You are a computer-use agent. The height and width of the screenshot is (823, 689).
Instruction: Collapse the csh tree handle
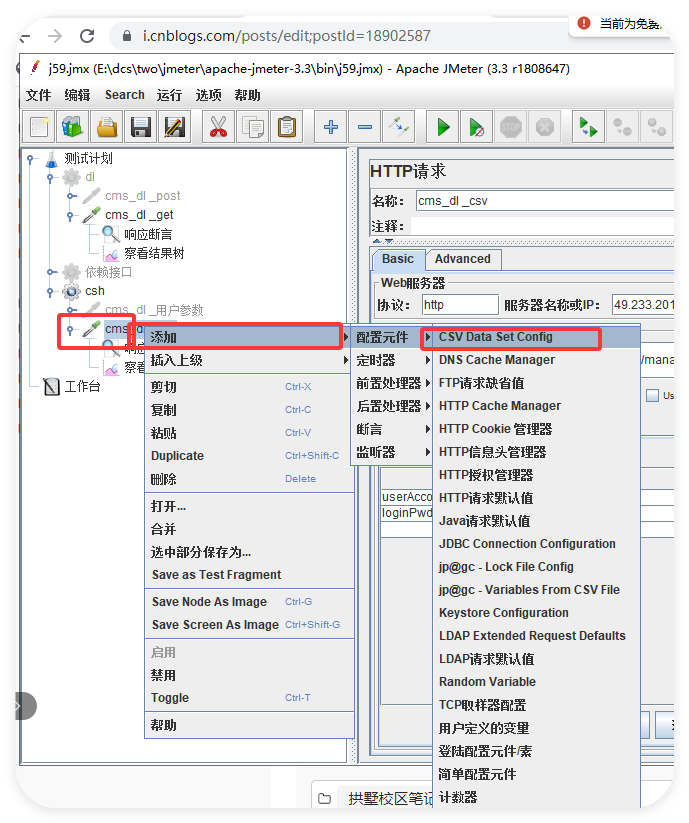click(x=50, y=291)
